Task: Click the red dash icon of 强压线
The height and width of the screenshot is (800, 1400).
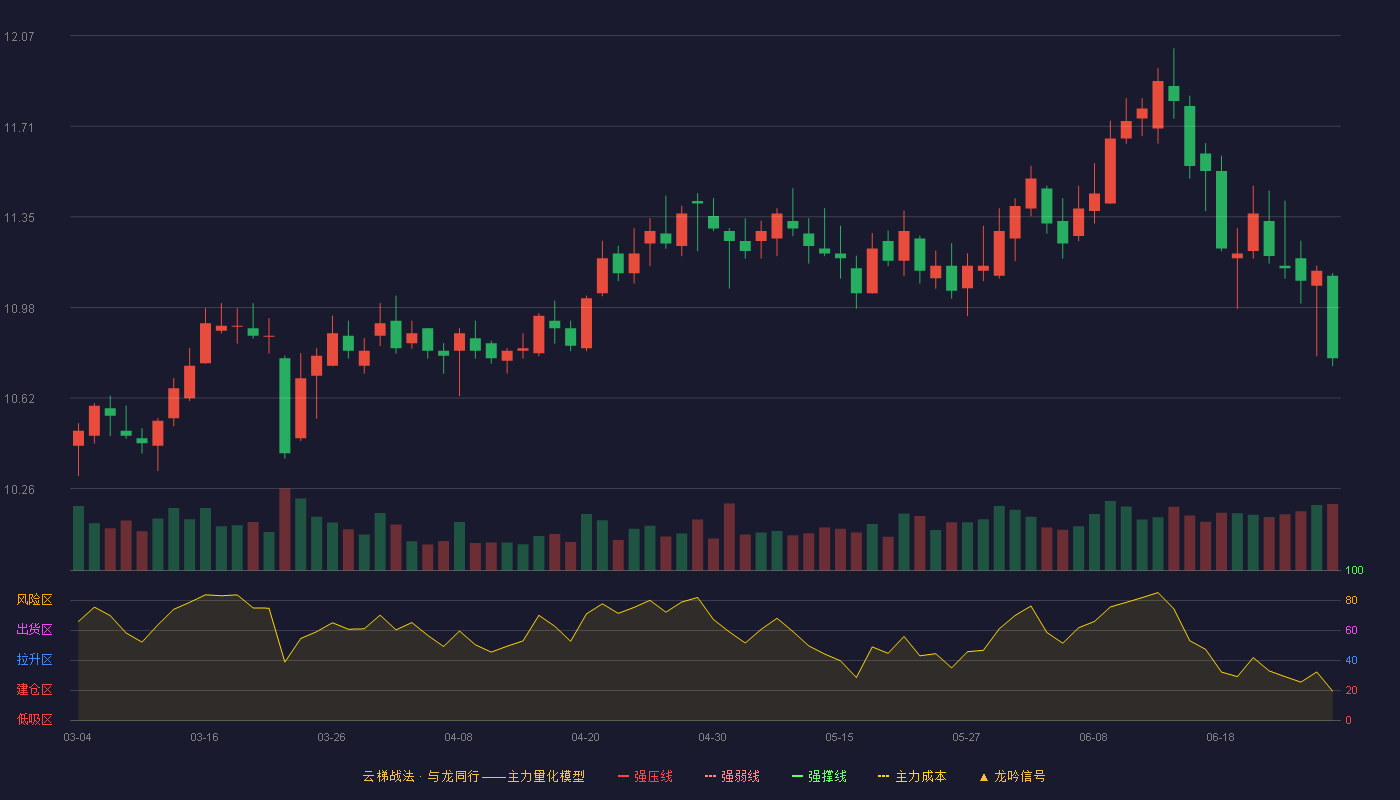Action: click(x=624, y=776)
